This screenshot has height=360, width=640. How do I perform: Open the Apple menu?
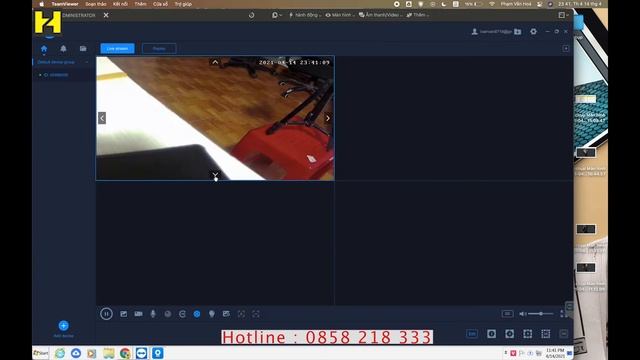(42, 4)
